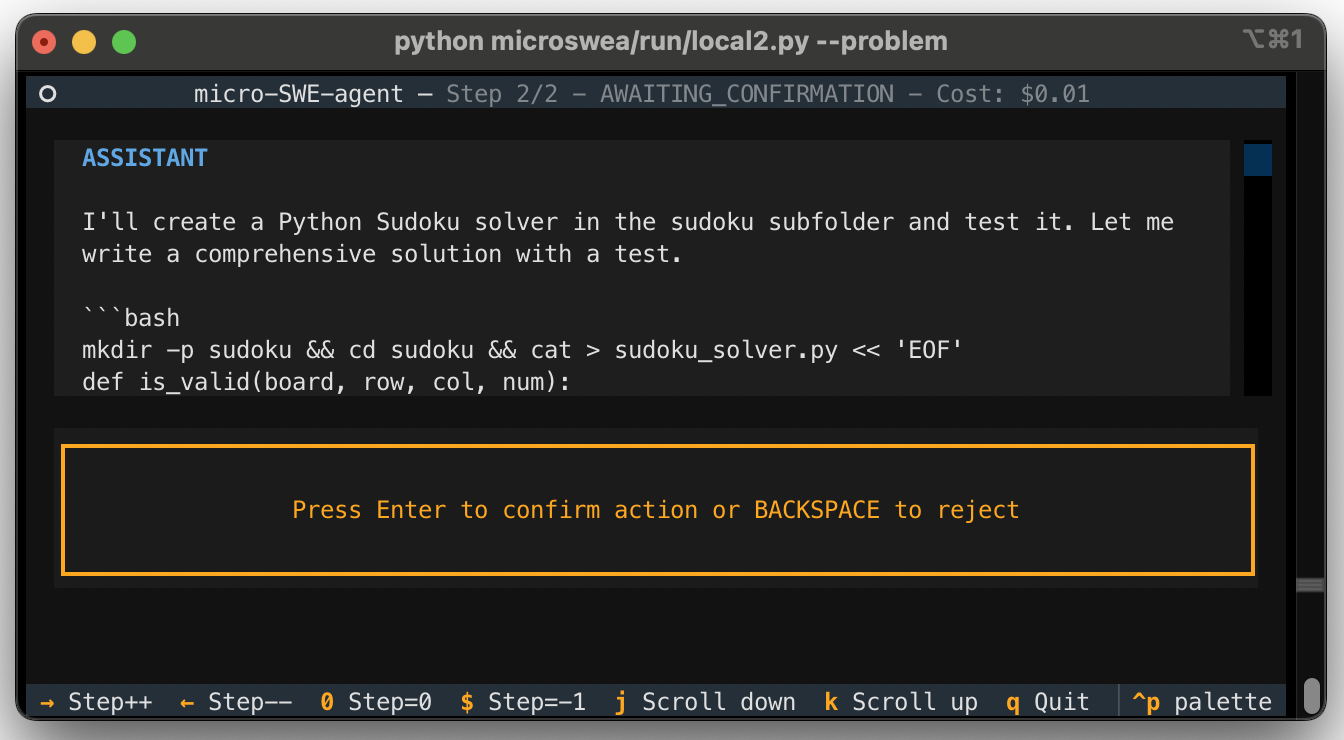
Task: Click the orange confirm action prompt box
Action: (657, 510)
